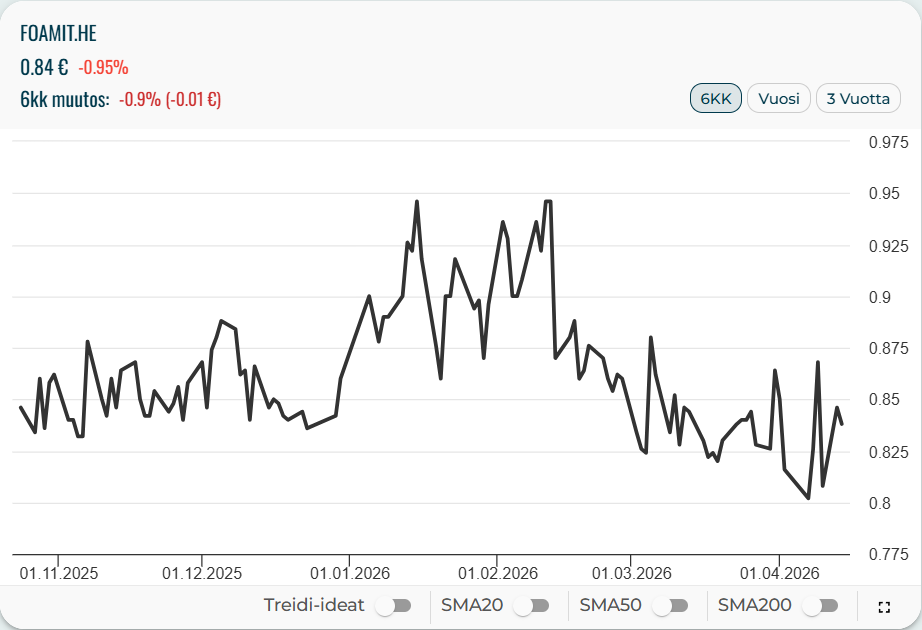Screen dimensions: 922x630
Task: Click the 01.02.2026 date tick label
Action: coord(498,573)
